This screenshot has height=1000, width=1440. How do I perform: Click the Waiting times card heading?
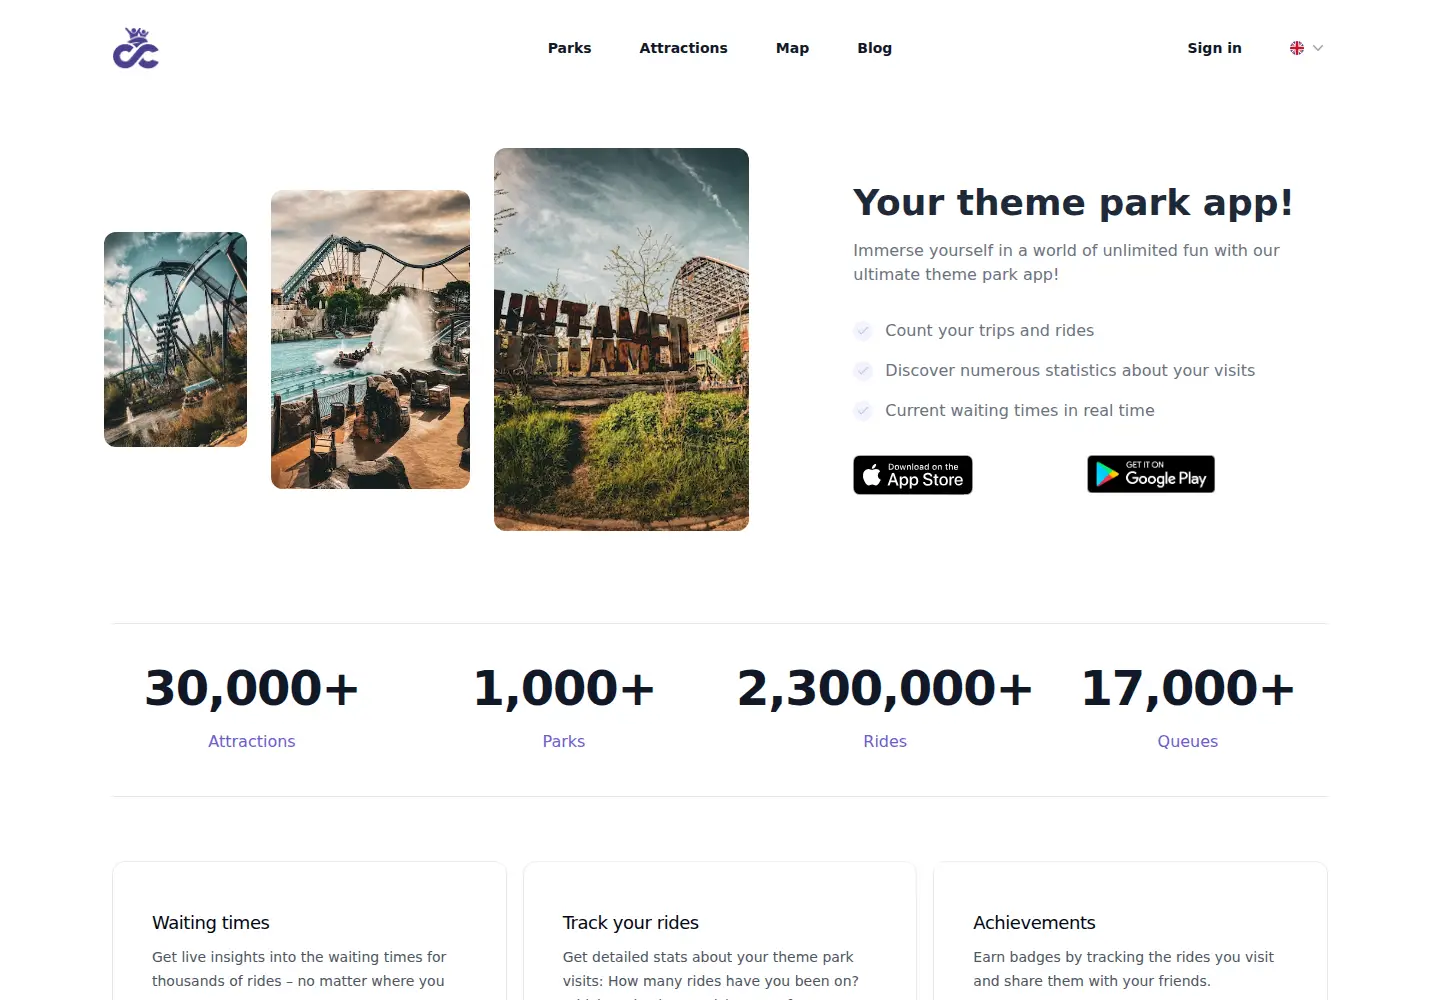tap(211, 922)
